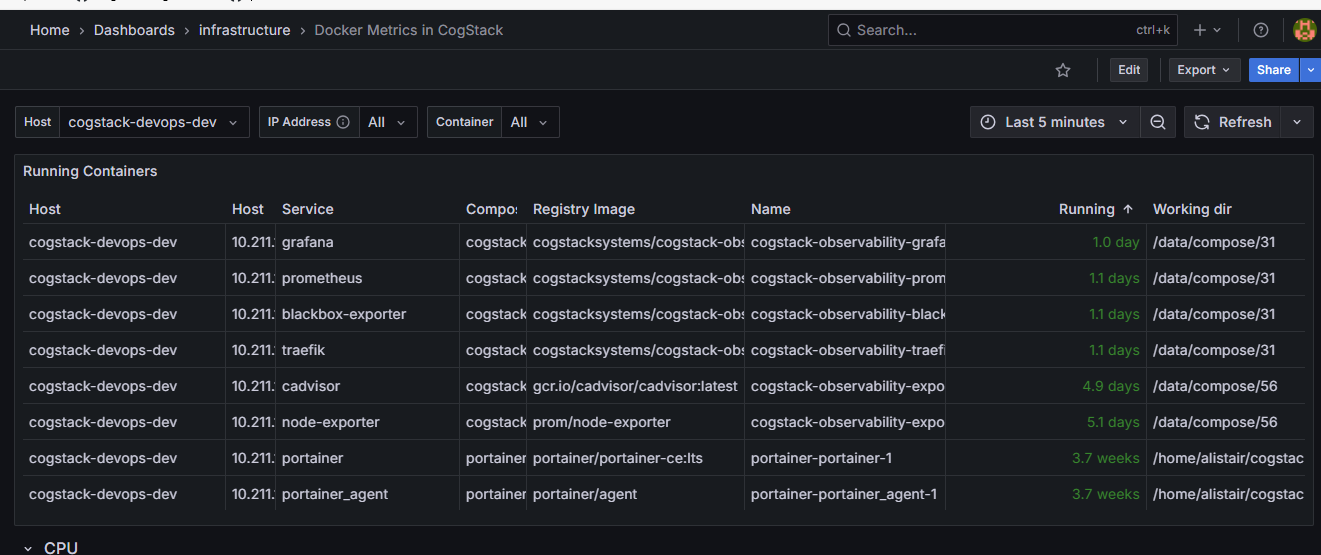This screenshot has width=1321, height=555.
Task: Click the blackbox-exporter service cell
Action: (367, 314)
